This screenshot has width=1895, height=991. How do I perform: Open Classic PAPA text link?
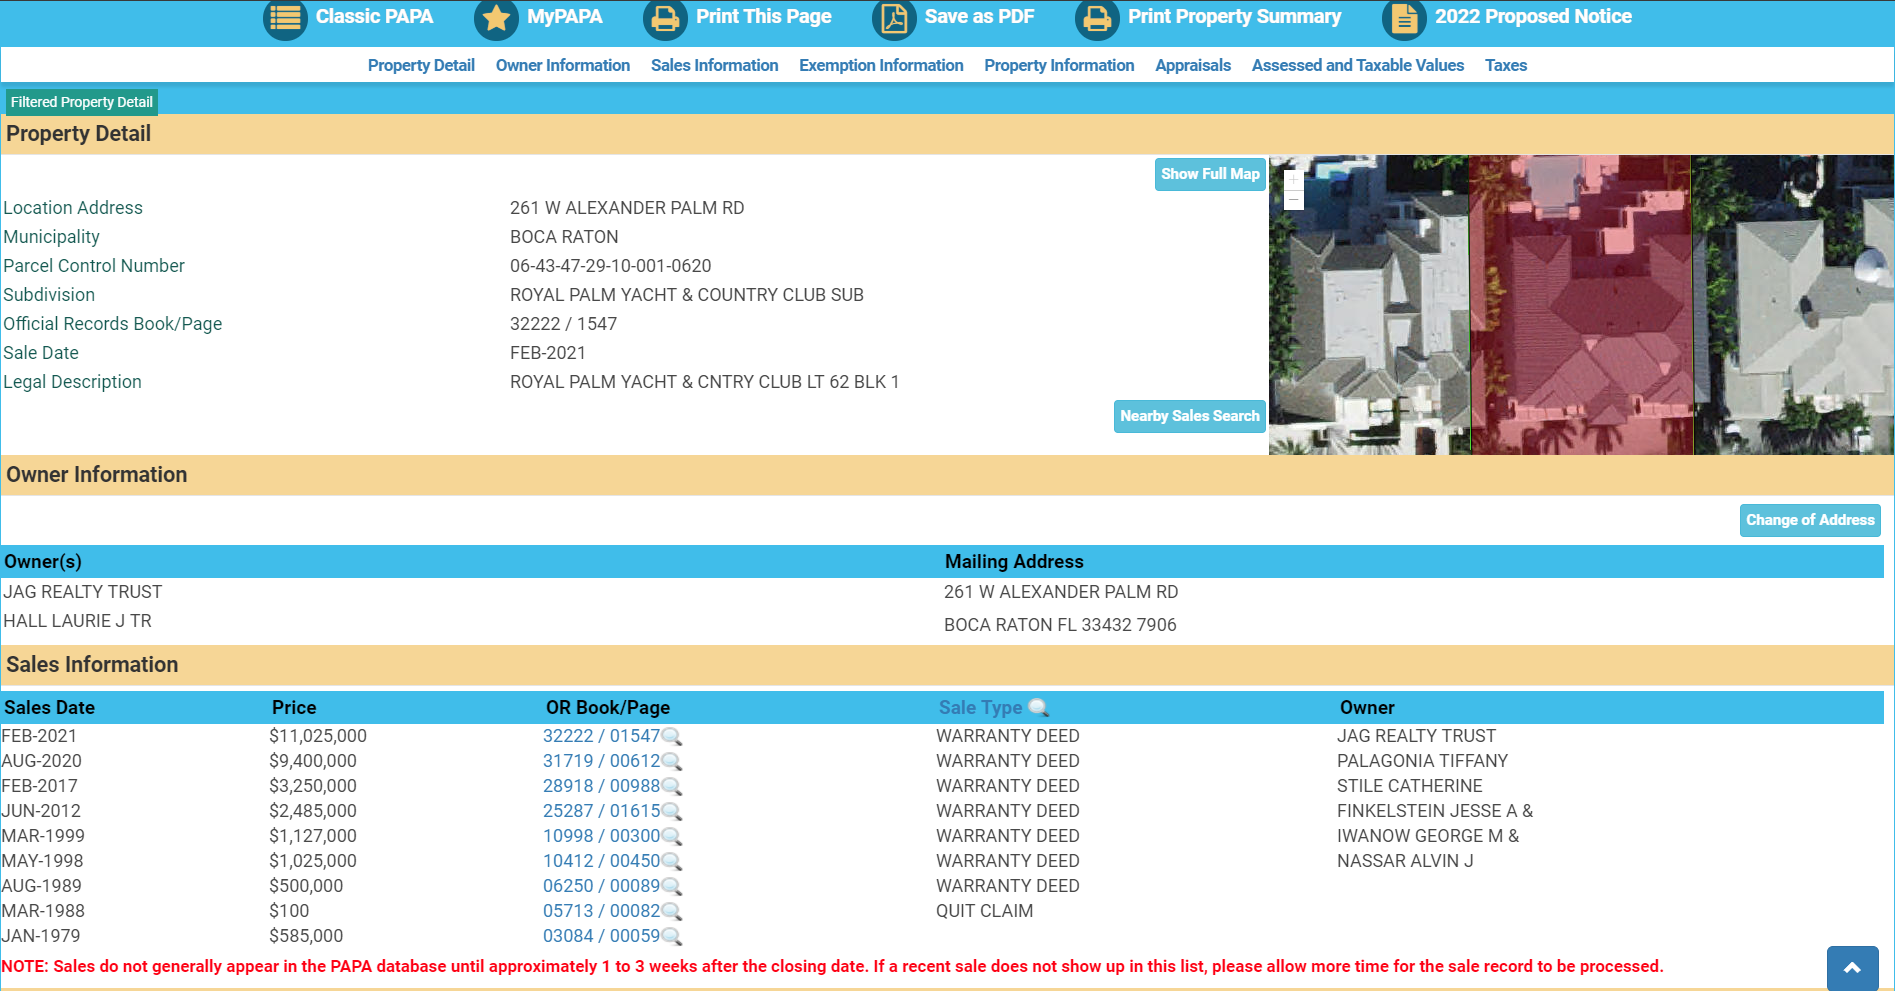point(374,16)
